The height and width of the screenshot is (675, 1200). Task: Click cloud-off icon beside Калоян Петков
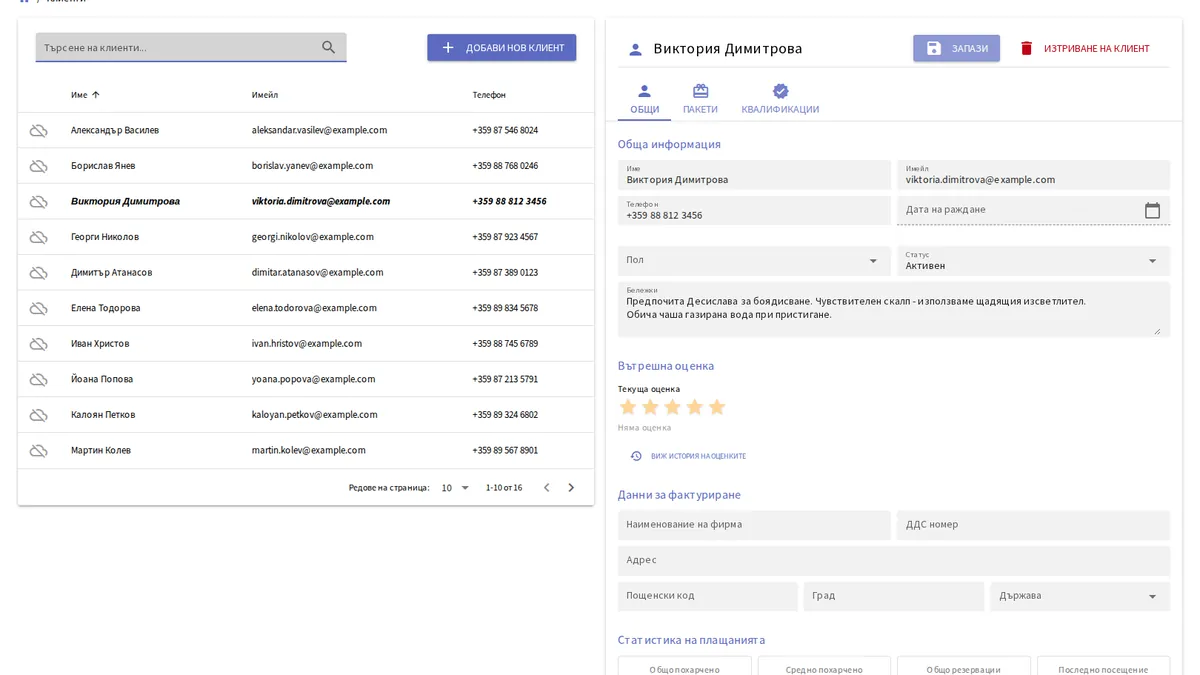coord(38,415)
